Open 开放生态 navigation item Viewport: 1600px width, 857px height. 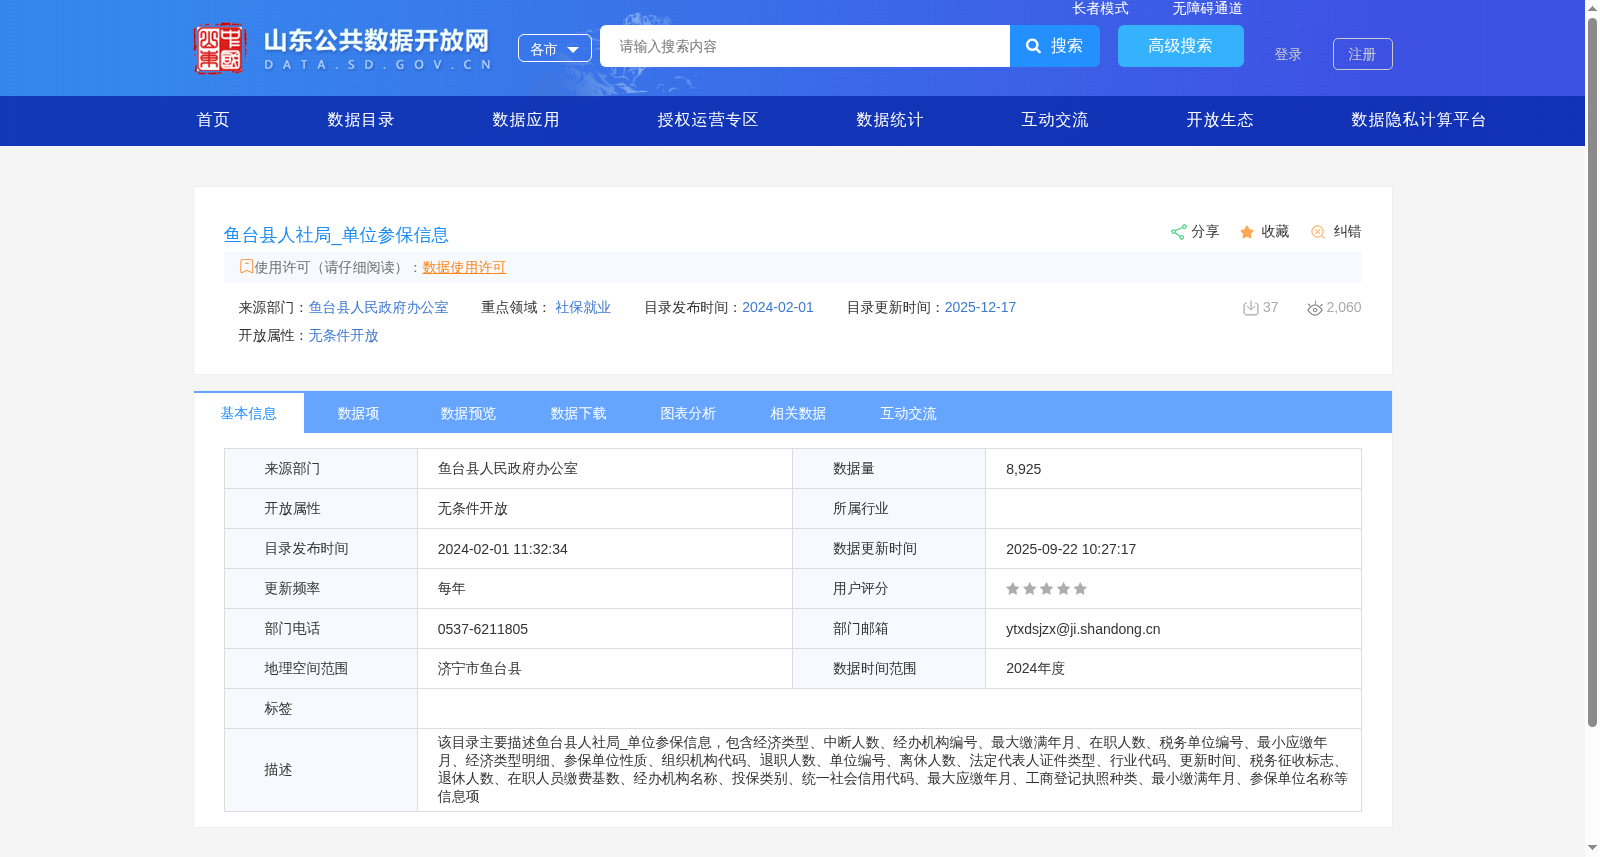click(x=1220, y=120)
